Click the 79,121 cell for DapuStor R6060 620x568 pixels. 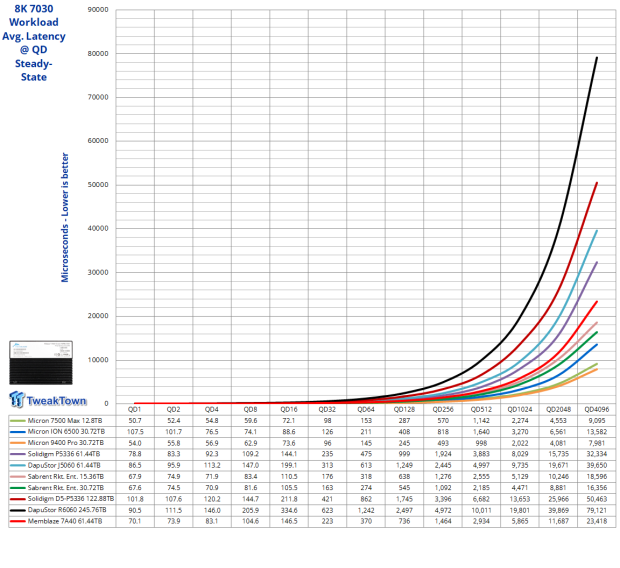tap(597, 510)
